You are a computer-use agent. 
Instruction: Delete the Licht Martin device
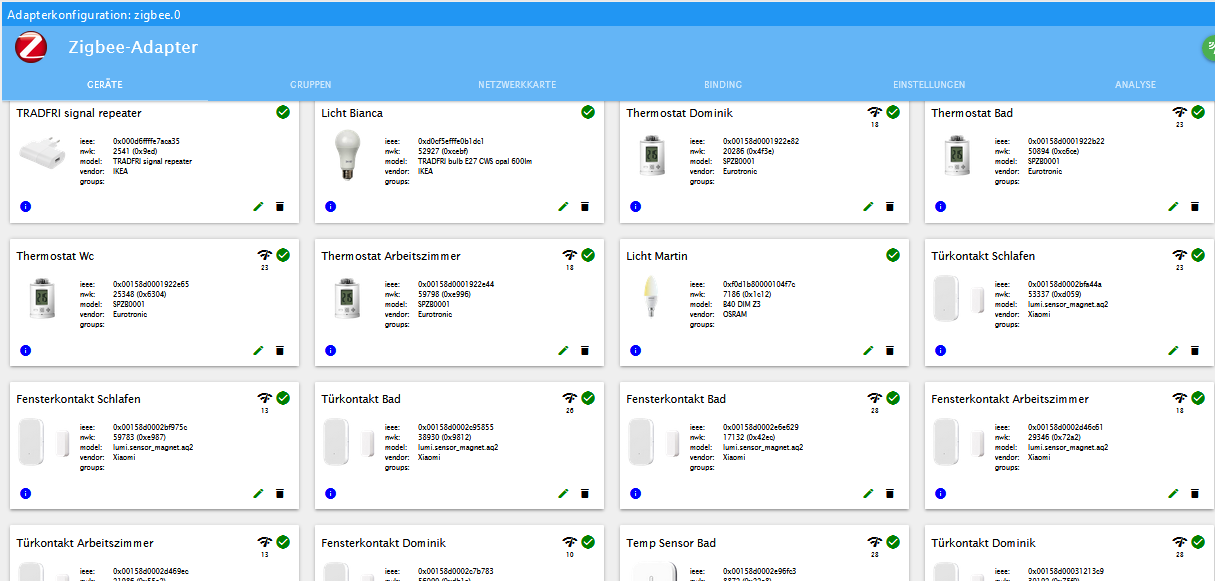pyautogui.click(x=890, y=350)
